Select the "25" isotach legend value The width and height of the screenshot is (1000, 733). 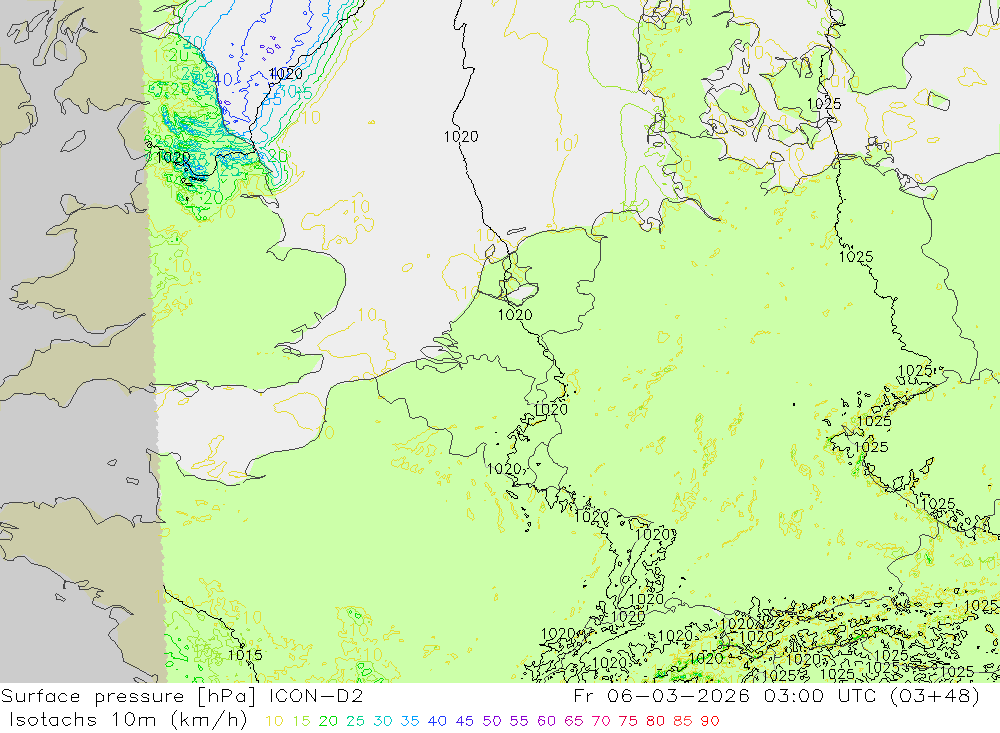tap(356, 722)
